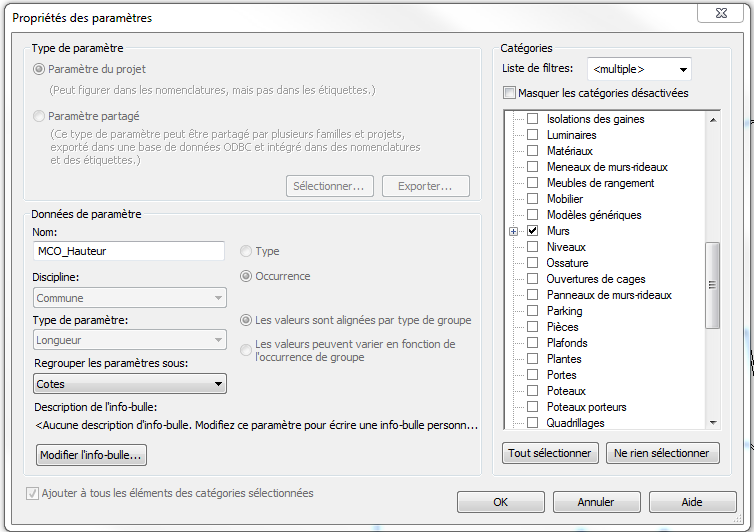Open Aide help button
This screenshot has width=754, height=532.
point(692,502)
